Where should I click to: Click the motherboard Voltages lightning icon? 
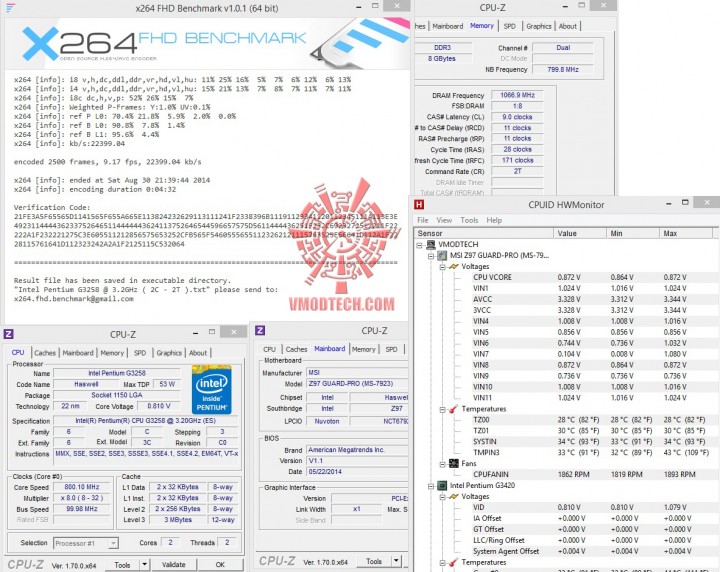(x=454, y=266)
